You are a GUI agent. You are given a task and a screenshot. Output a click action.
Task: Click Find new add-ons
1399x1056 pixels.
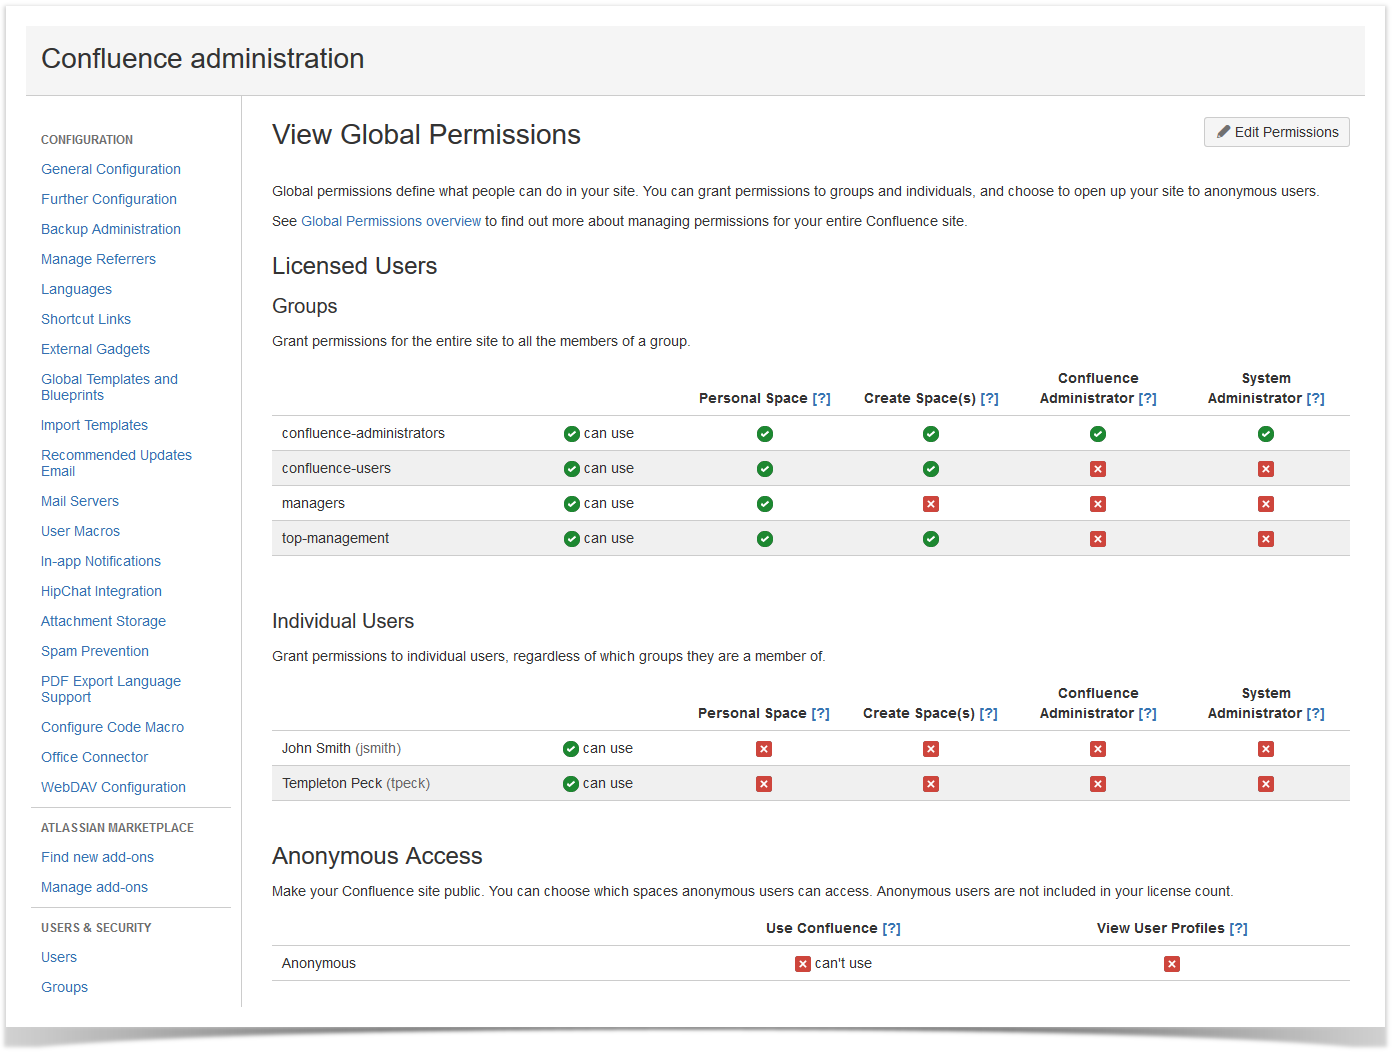(97, 857)
